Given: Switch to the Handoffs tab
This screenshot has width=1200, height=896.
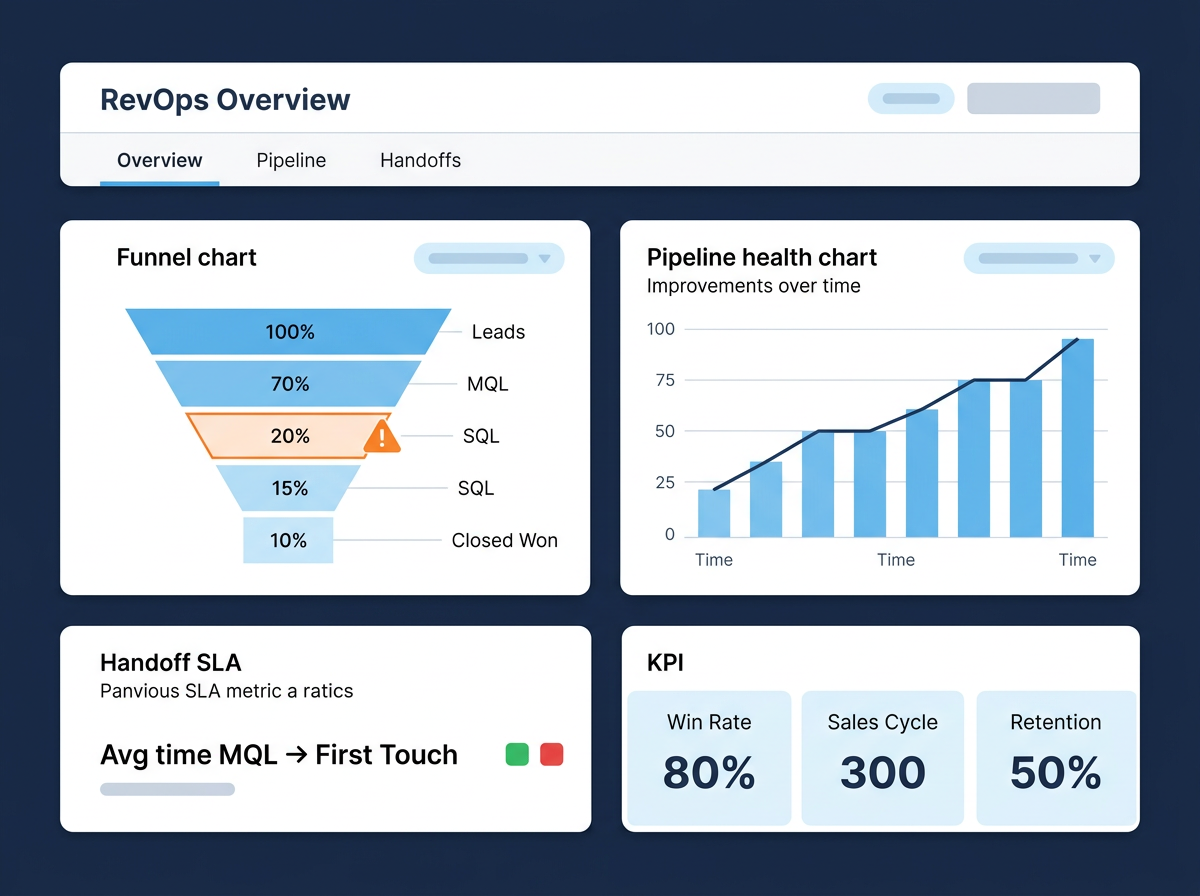Looking at the screenshot, I should click(x=421, y=160).
